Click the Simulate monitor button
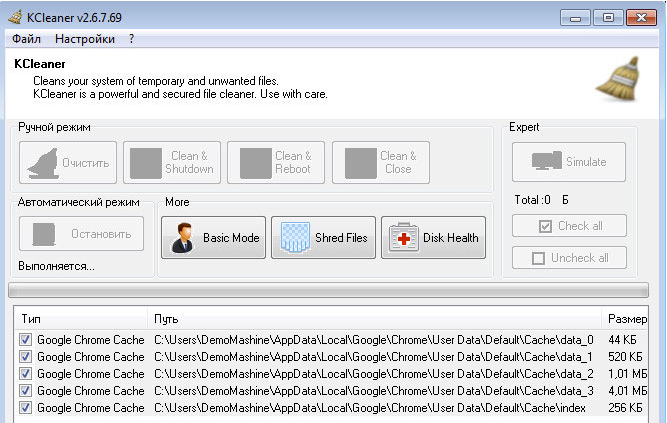667x423 pixels. pos(569,162)
